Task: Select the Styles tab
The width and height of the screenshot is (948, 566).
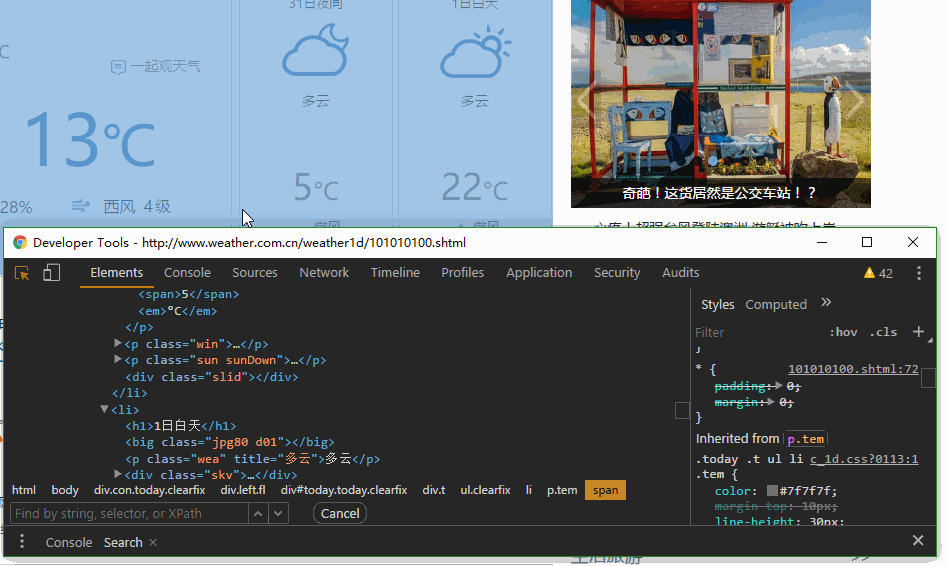Action: click(x=718, y=304)
